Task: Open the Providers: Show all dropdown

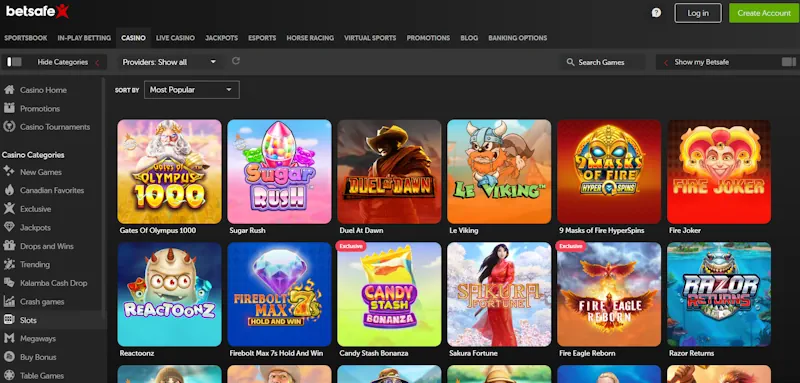Action: point(169,62)
